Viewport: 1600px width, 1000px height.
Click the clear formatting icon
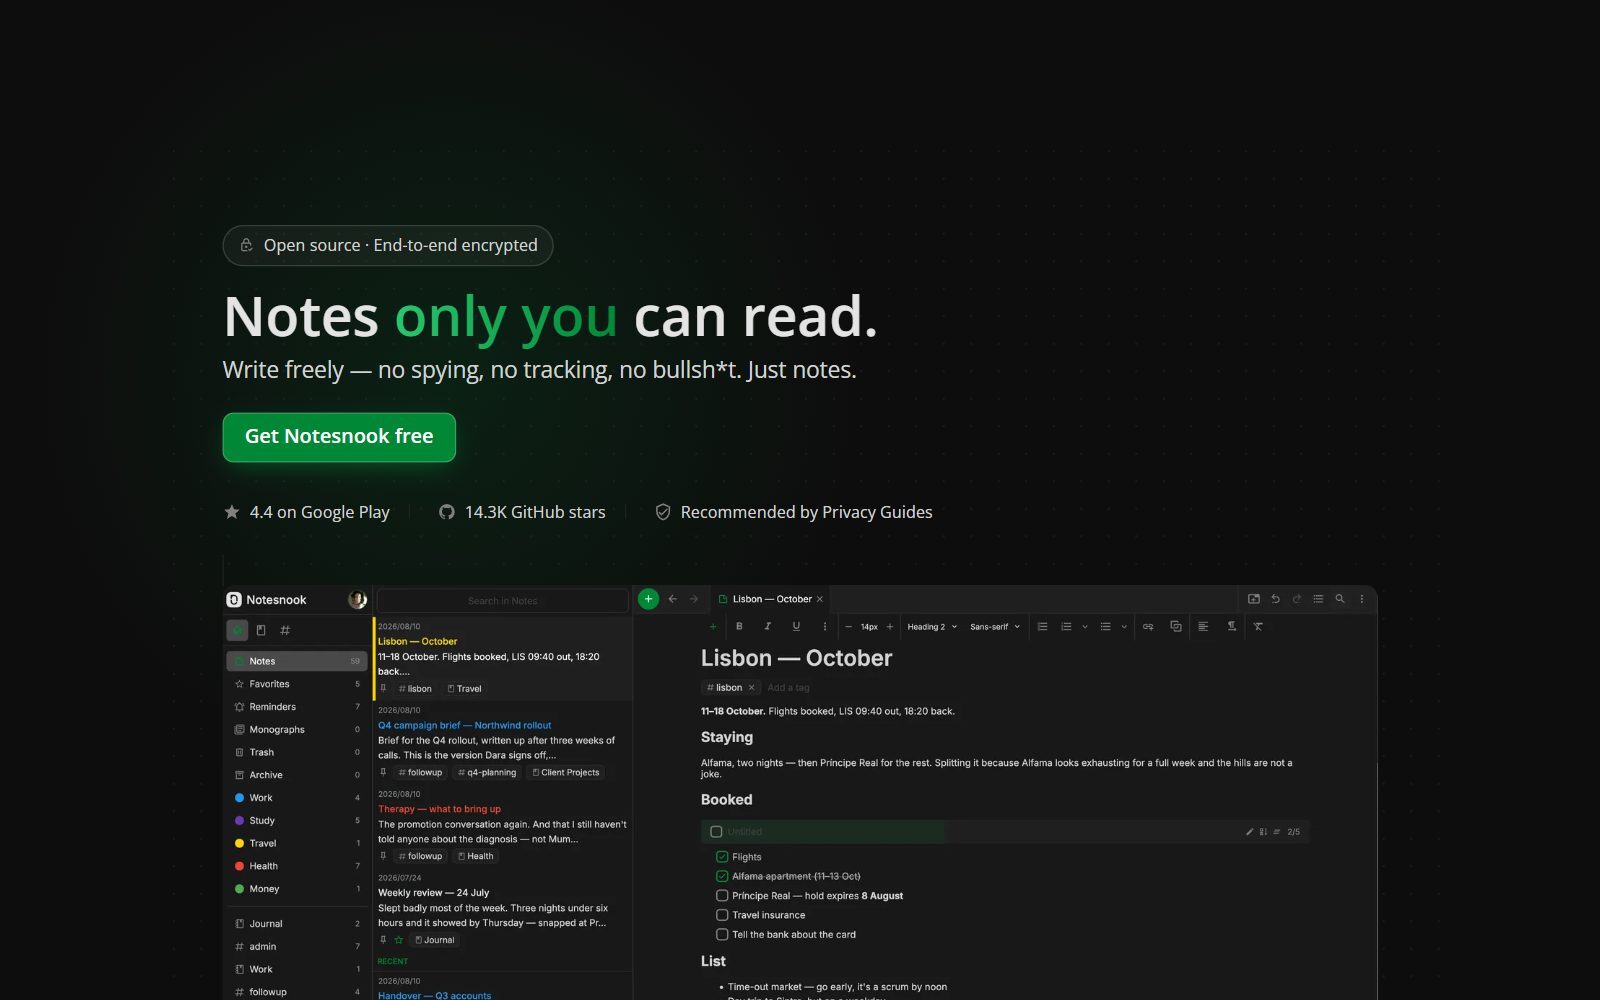[1258, 626]
